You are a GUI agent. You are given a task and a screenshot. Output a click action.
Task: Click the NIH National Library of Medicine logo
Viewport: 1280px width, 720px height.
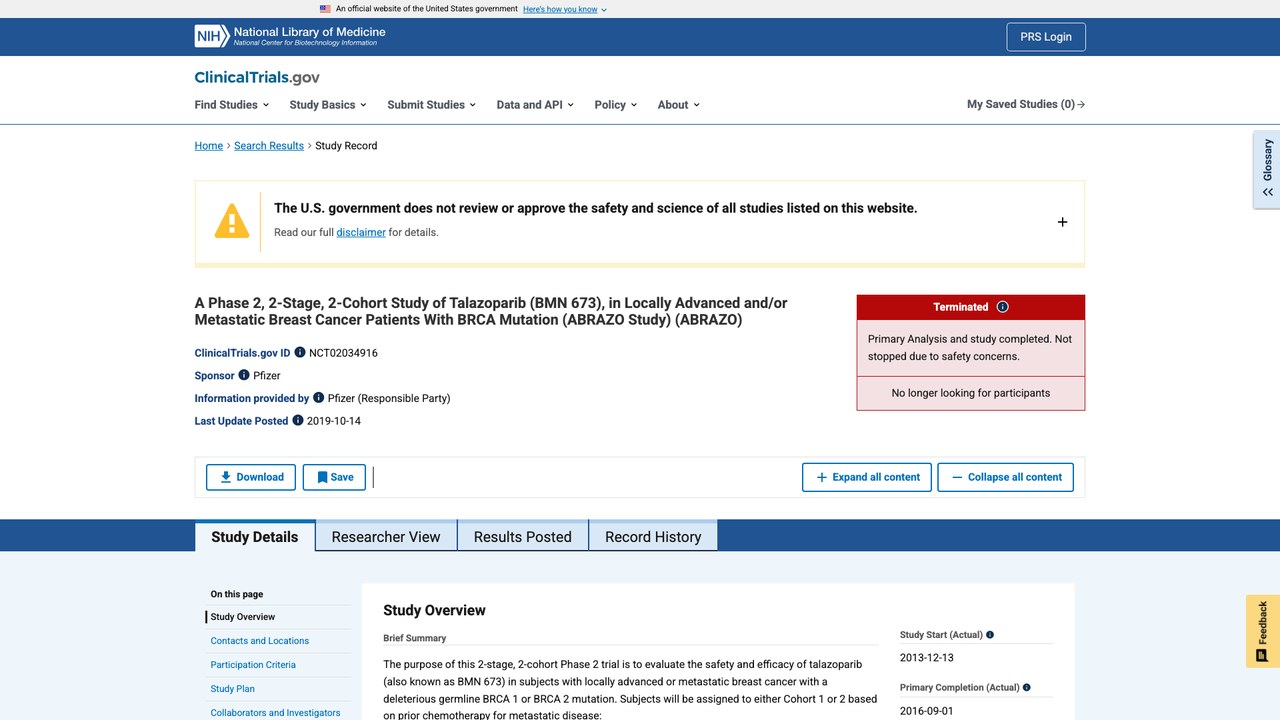(290, 37)
